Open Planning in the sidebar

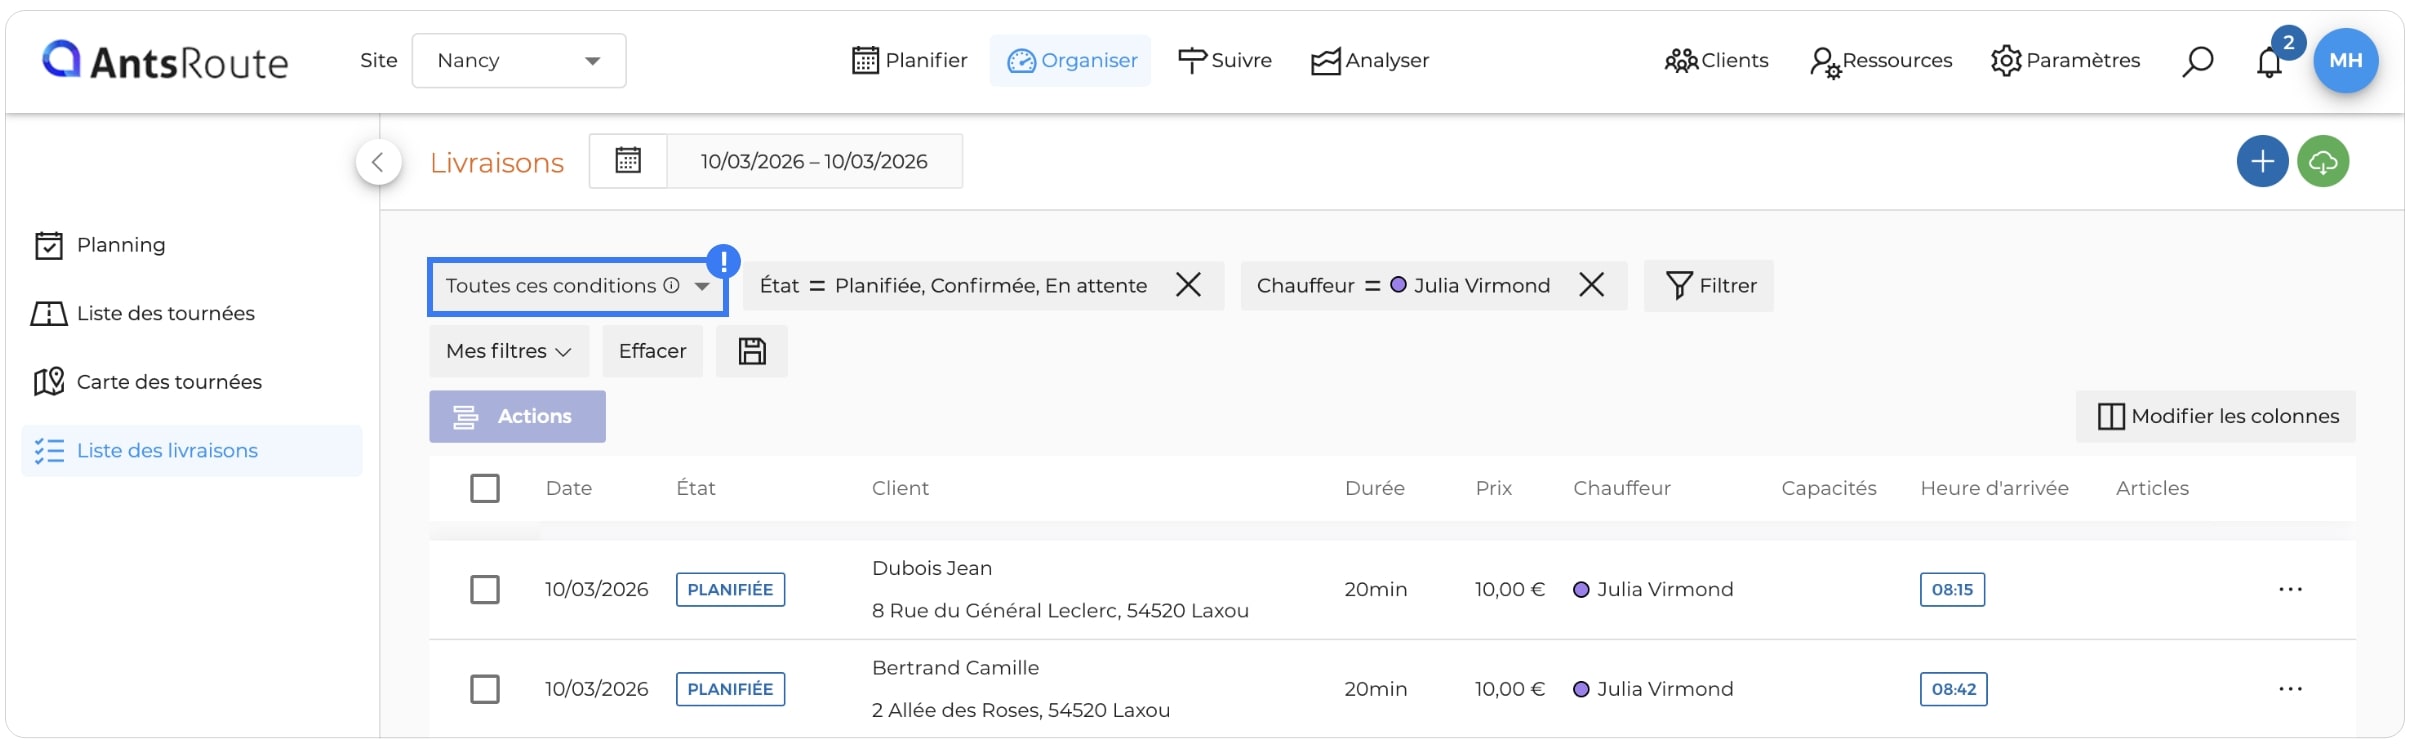point(100,245)
